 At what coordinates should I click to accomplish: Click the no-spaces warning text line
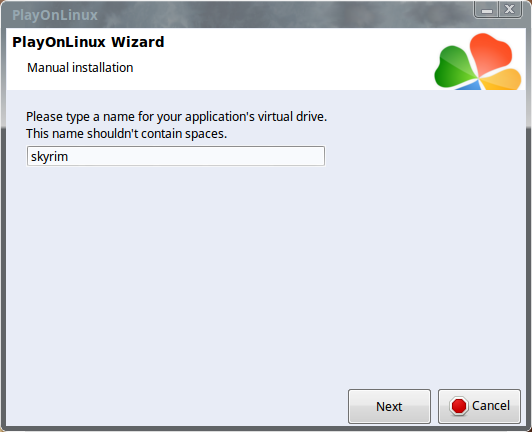127,134
